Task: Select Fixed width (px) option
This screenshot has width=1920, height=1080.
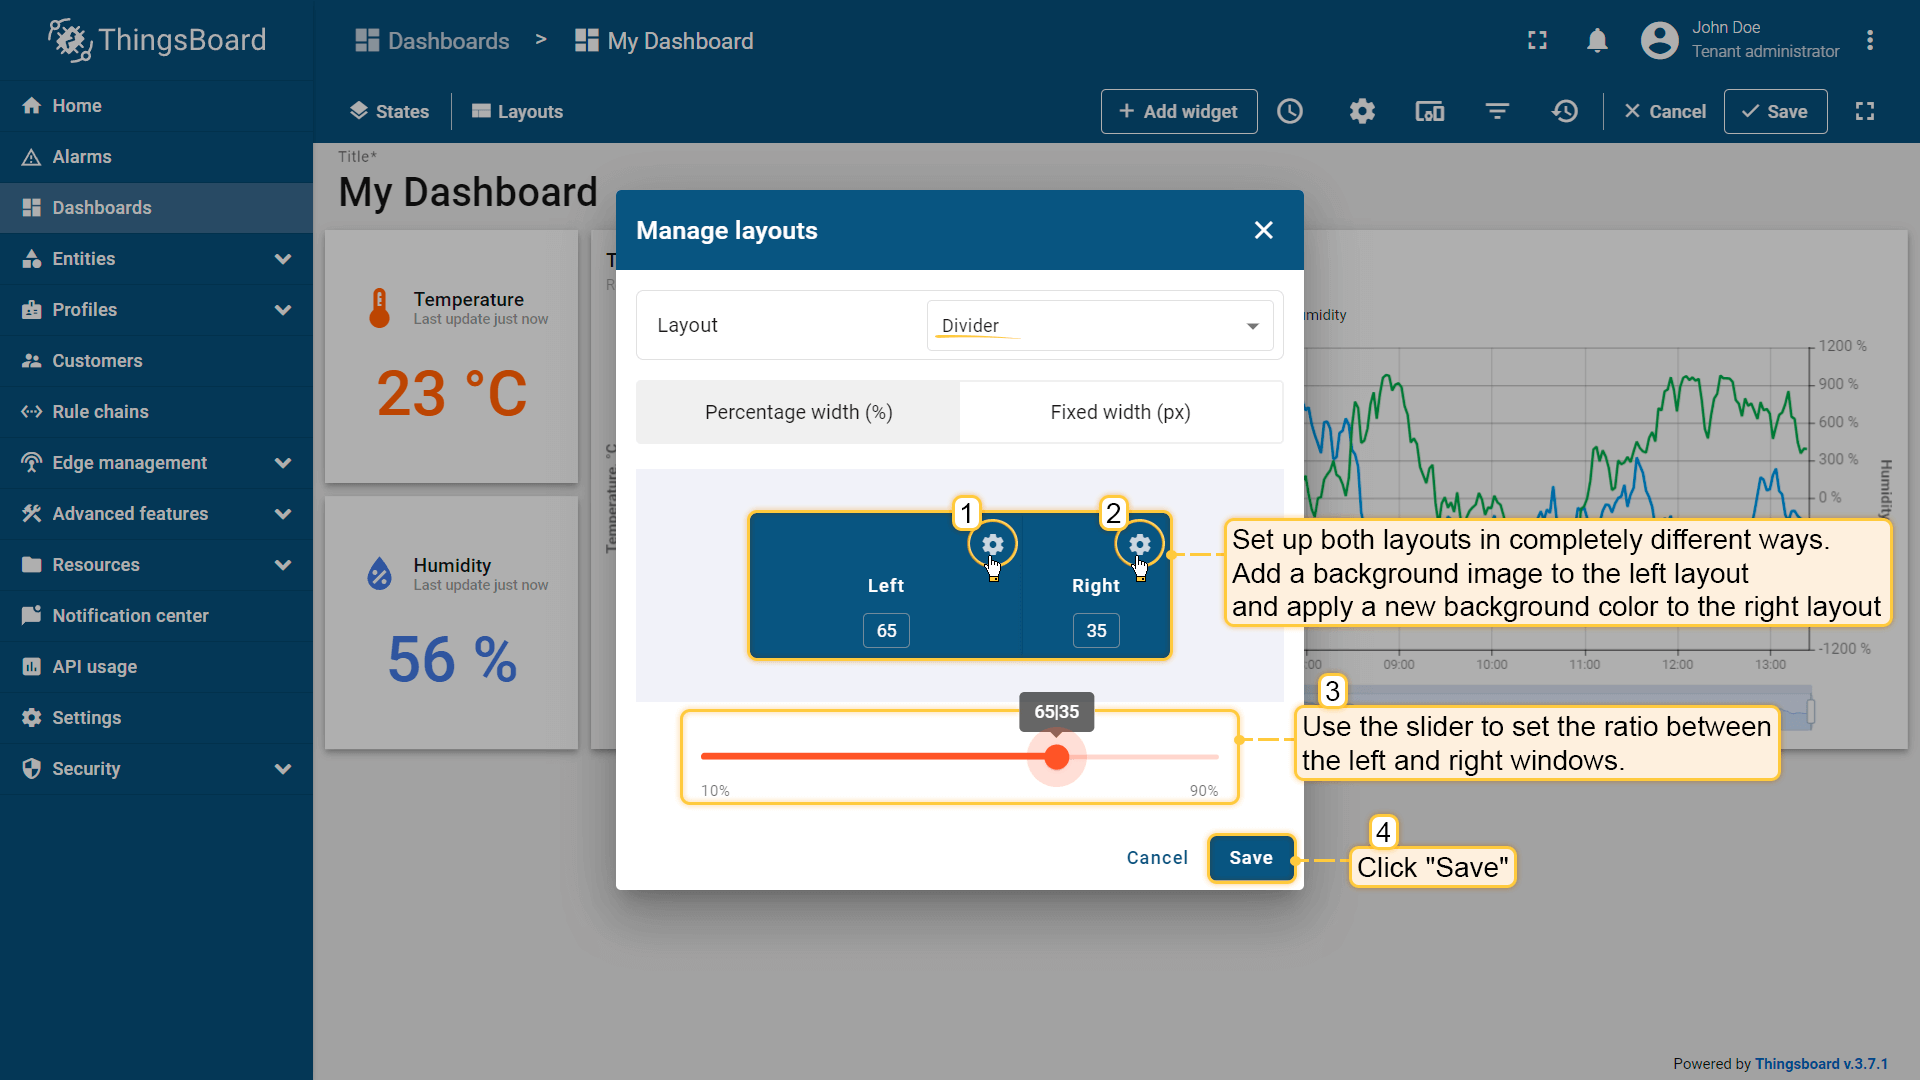Action: point(1120,412)
